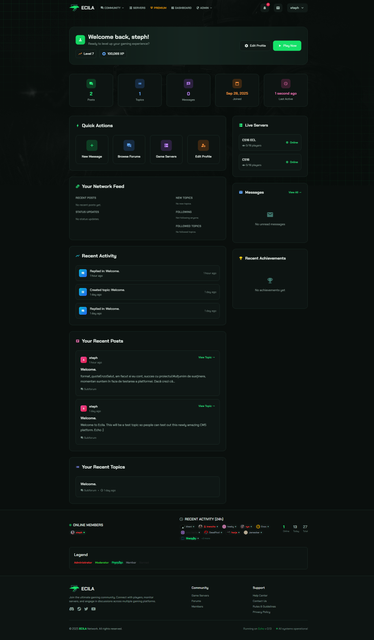The width and height of the screenshot is (374, 640).
Task: Click View All in Messages panel
Action: pyautogui.click(x=295, y=192)
